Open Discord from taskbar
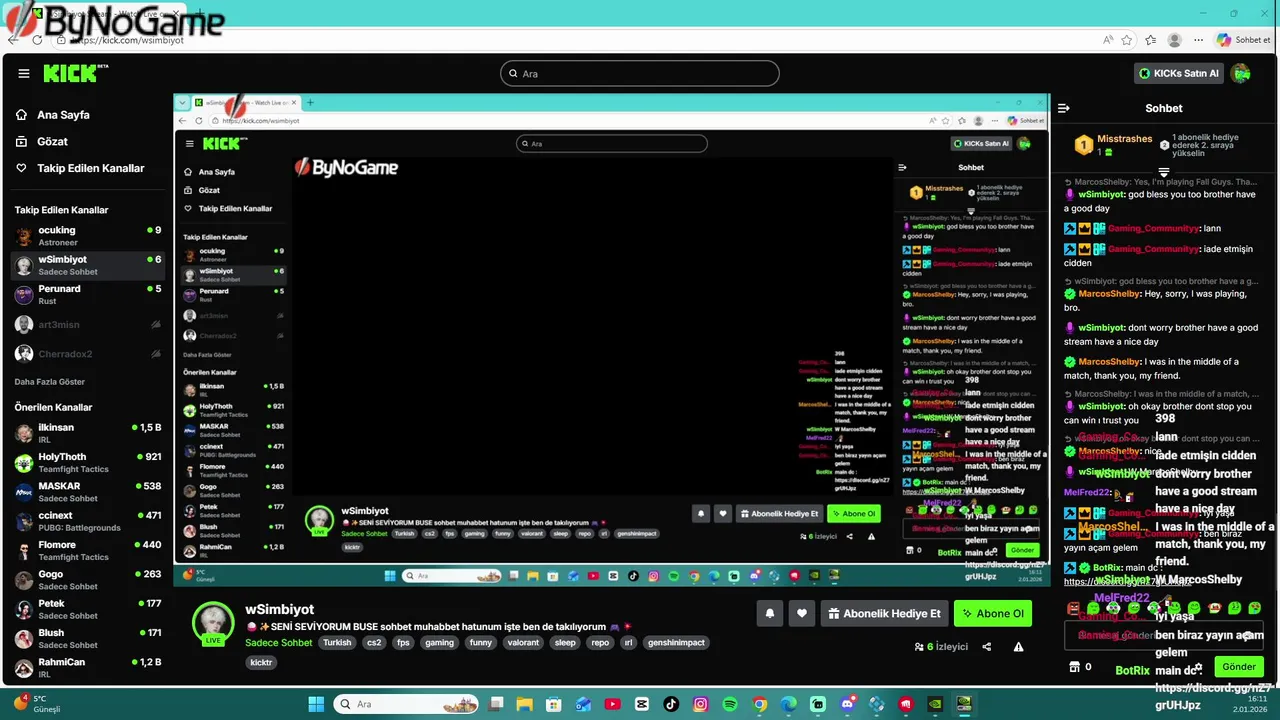The height and width of the screenshot is (720, 1280). point(848,704)
